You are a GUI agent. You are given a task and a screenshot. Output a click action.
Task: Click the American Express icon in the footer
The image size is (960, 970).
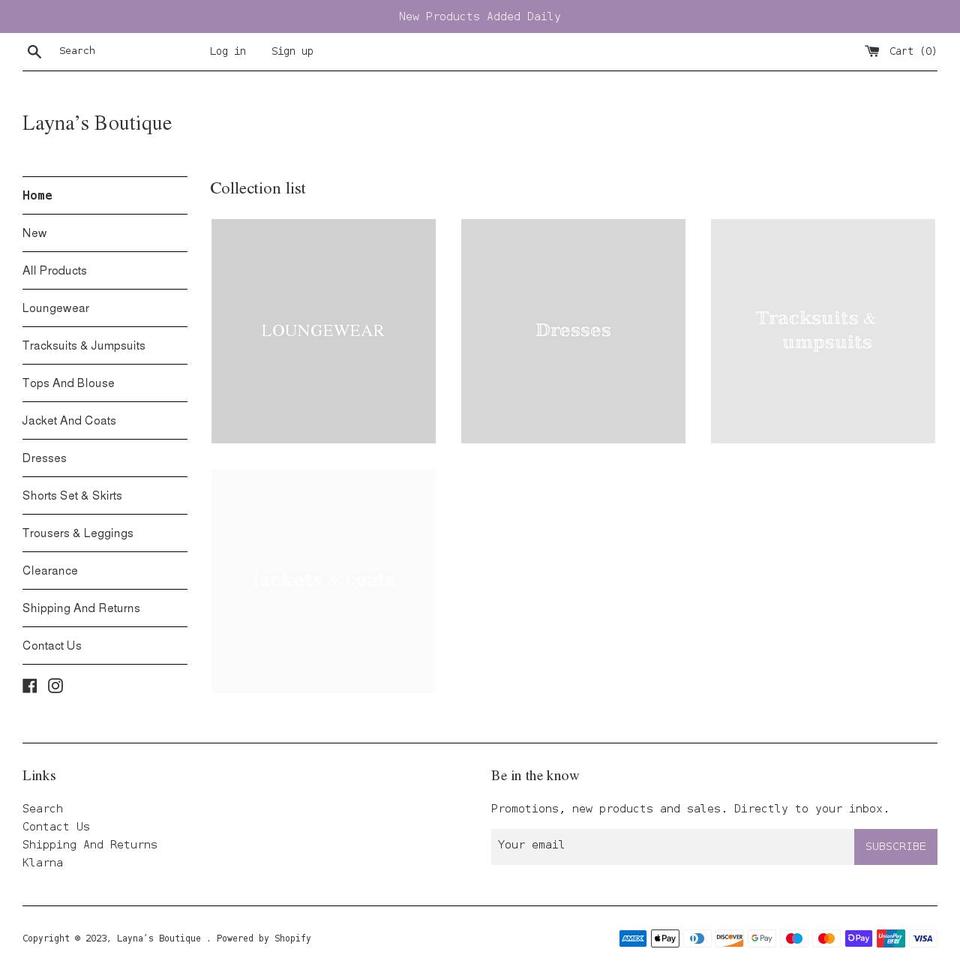[x=632, y=938]
